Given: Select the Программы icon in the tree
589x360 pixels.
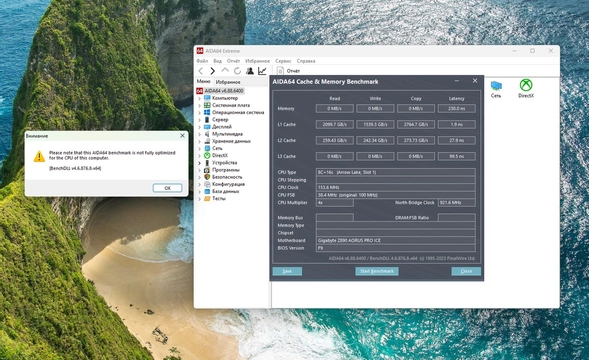Looking at the screenshot, I should (207, 170).
